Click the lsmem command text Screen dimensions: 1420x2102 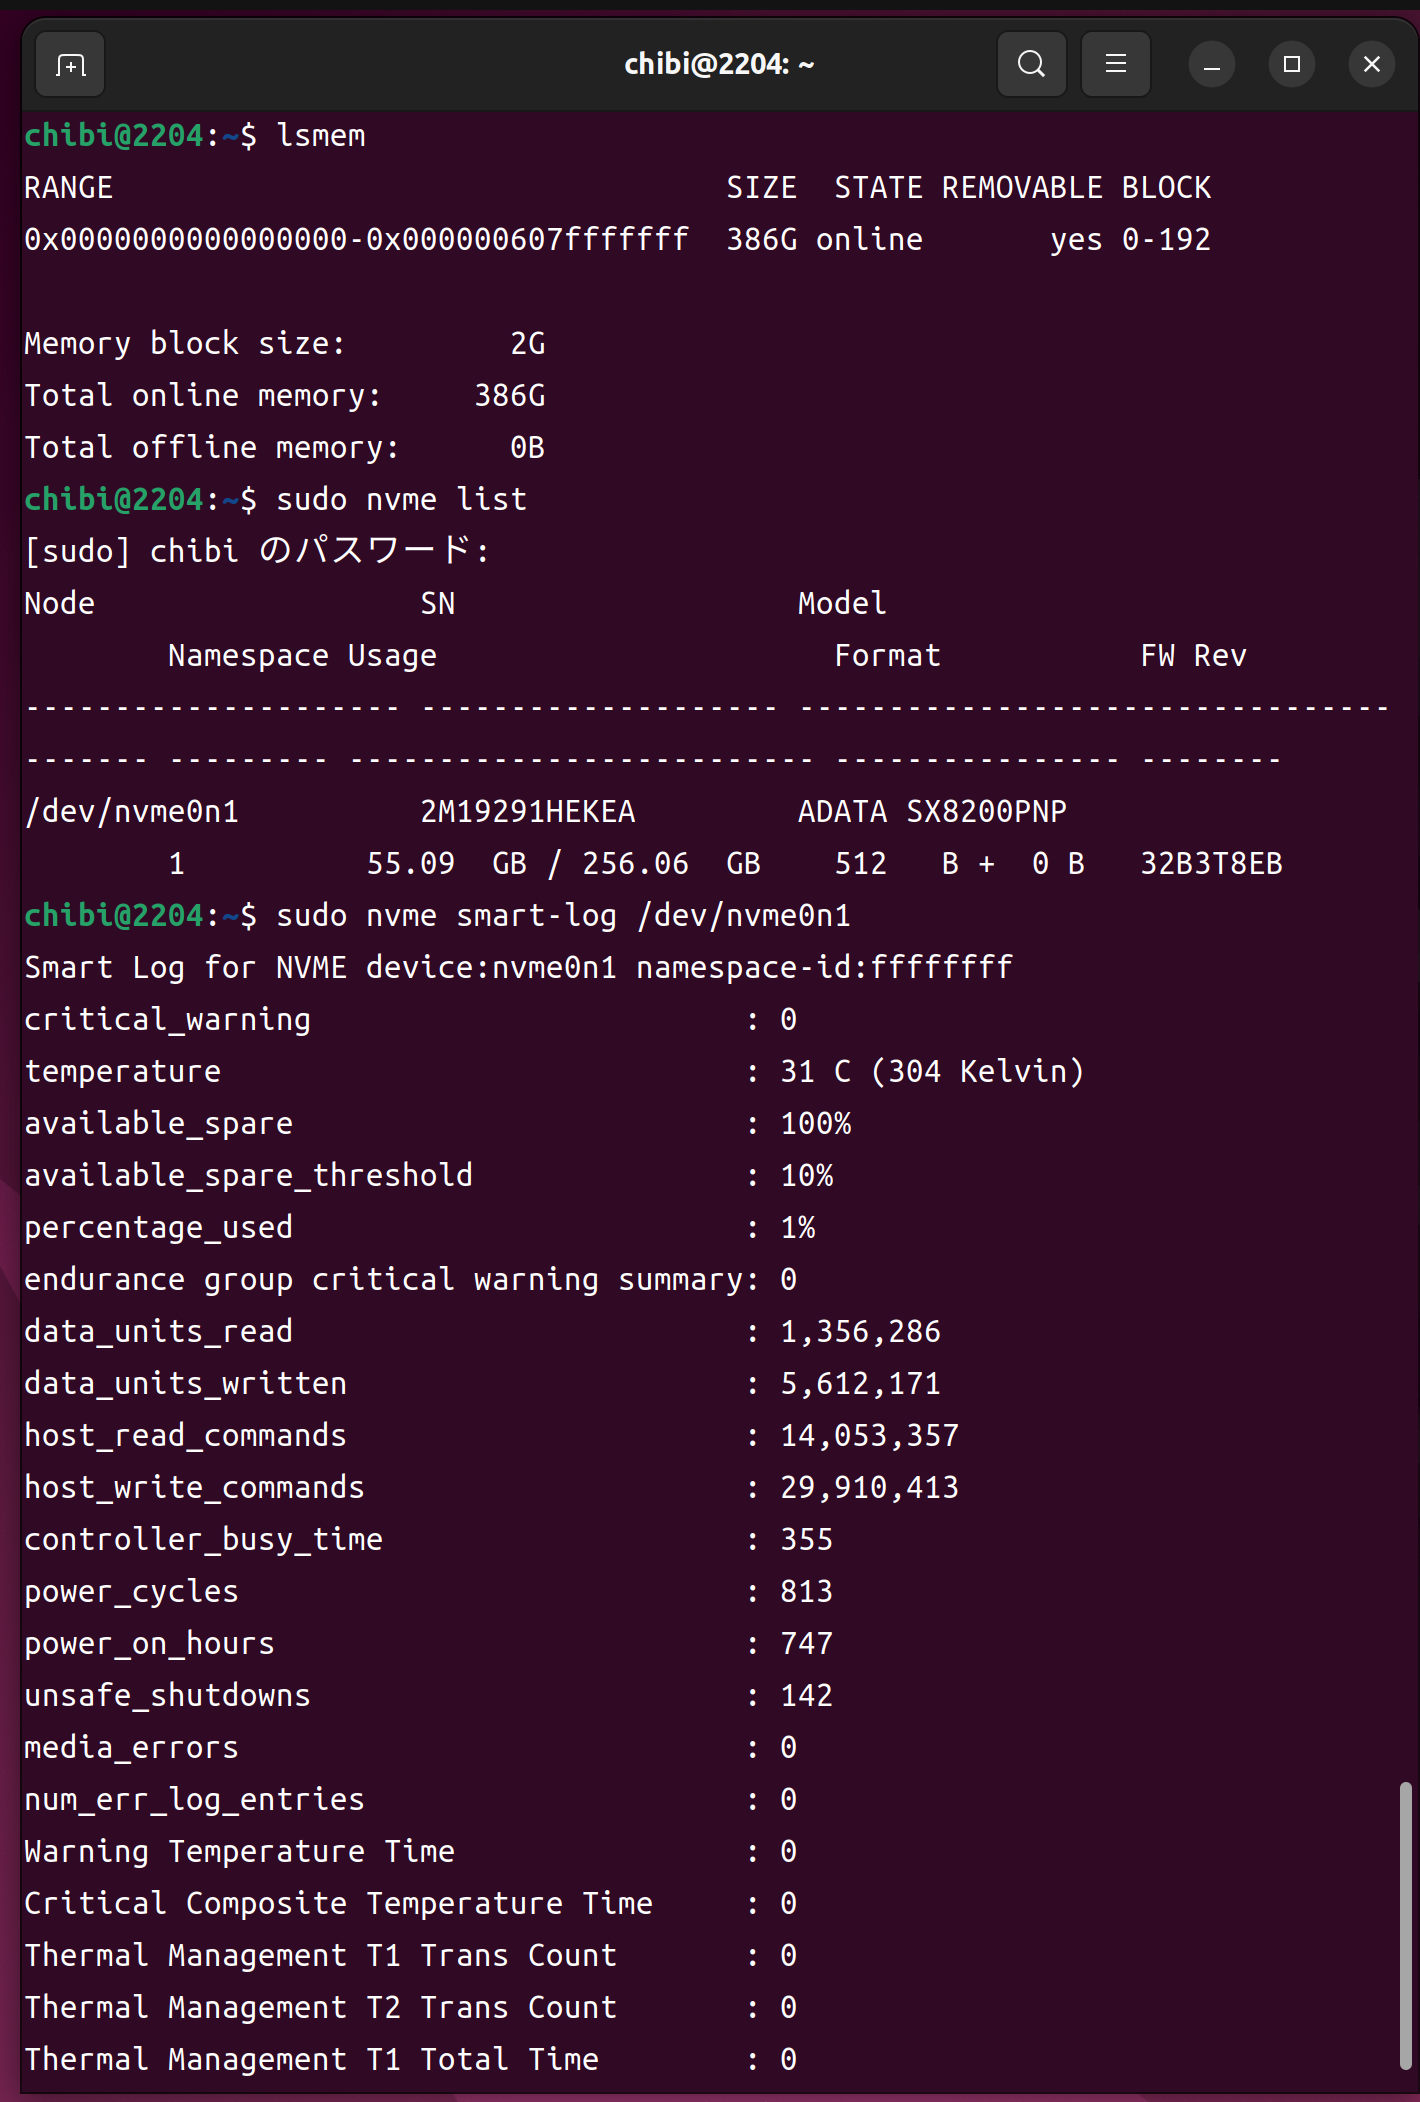click(320, 136)
